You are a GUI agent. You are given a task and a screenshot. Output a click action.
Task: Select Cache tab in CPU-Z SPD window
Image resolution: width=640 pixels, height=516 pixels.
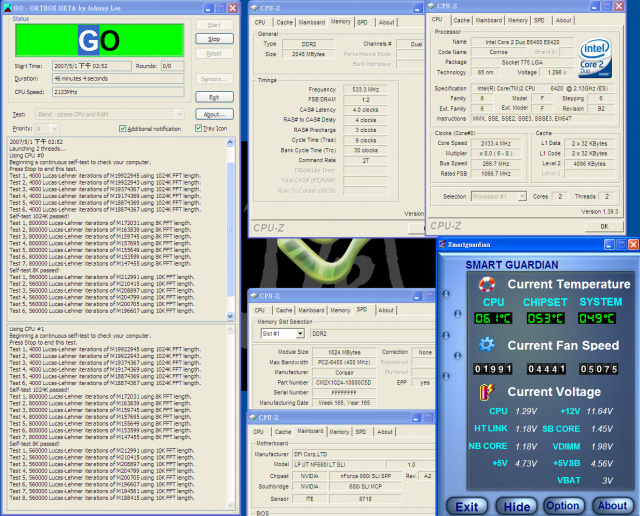point(284,310)
